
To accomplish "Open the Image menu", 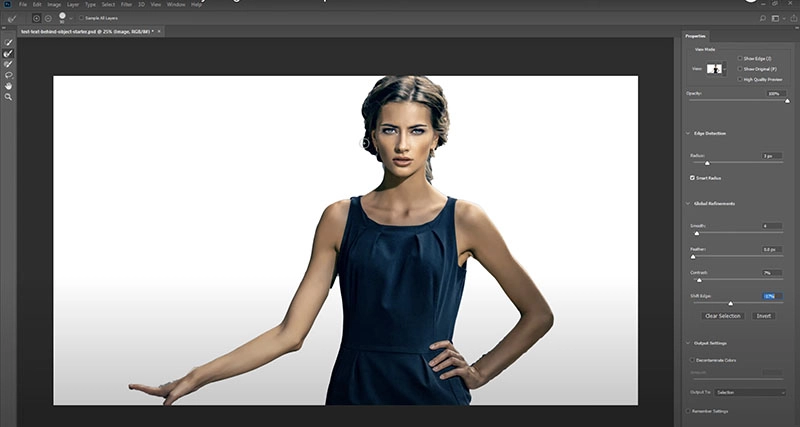I will click(x=54, y=5).
